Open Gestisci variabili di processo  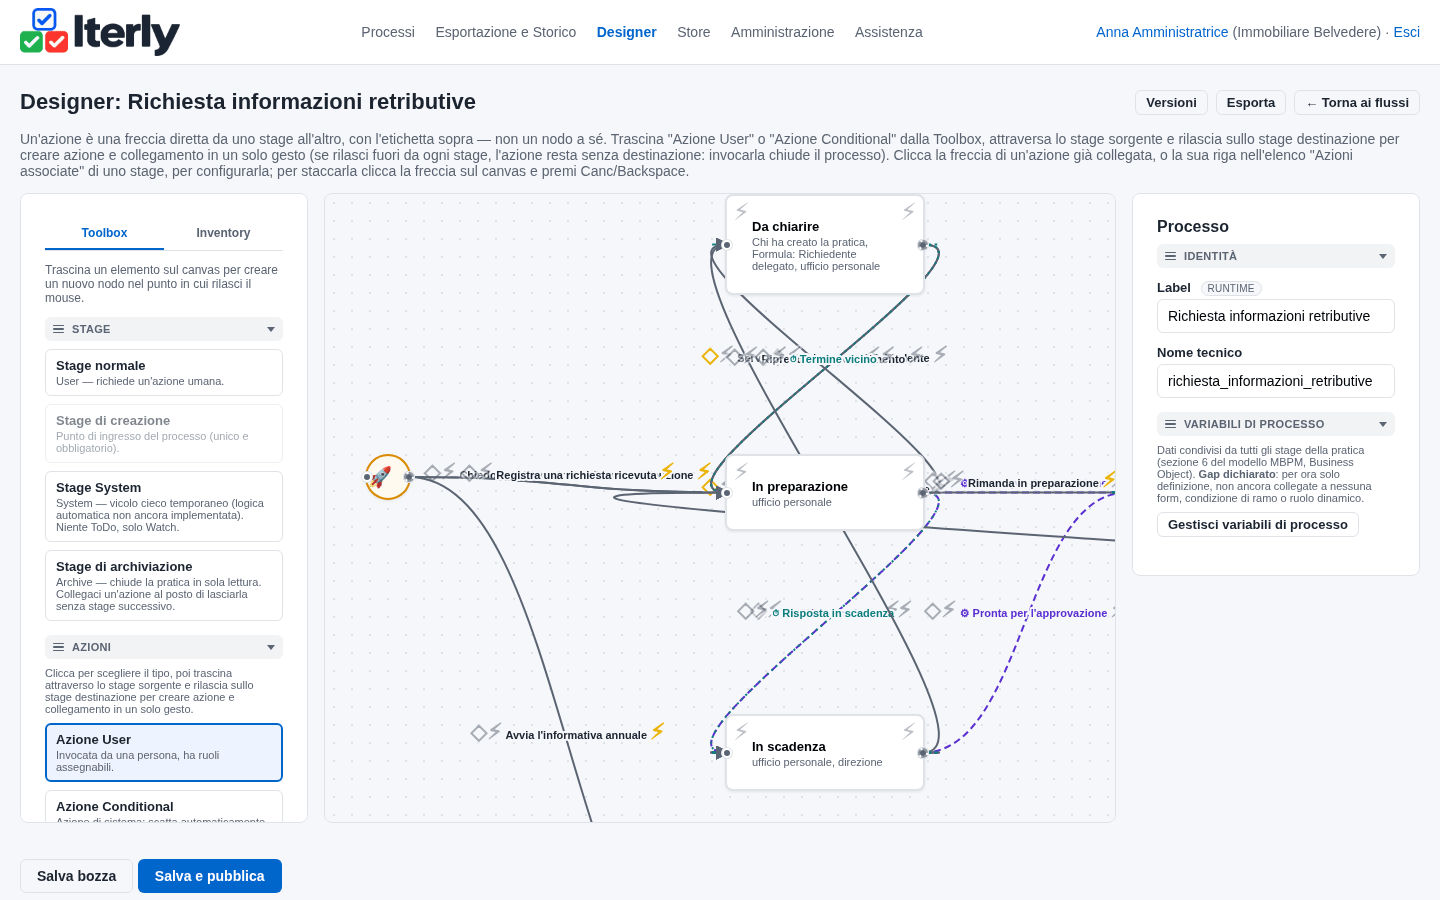point(1258,525)
